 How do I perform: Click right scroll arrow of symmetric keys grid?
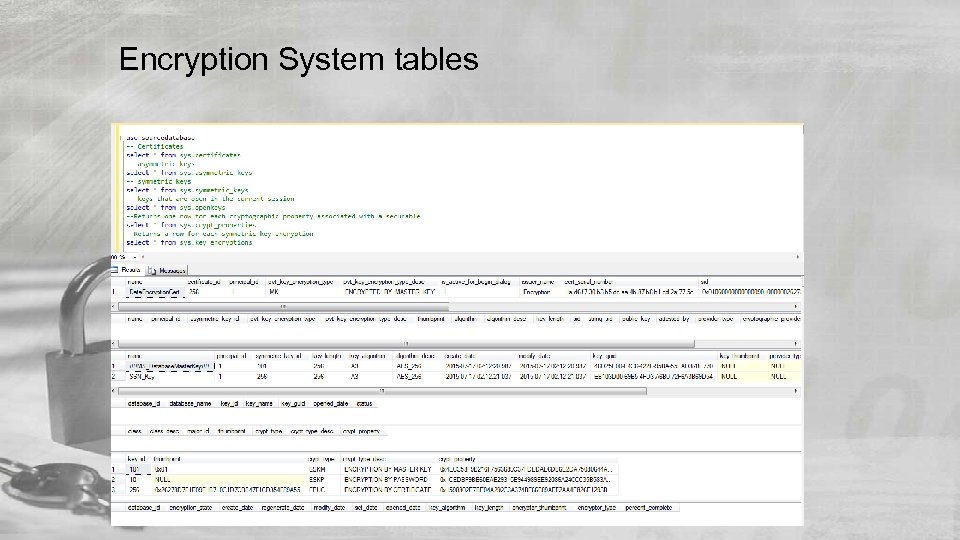click(x=796, y=391)
